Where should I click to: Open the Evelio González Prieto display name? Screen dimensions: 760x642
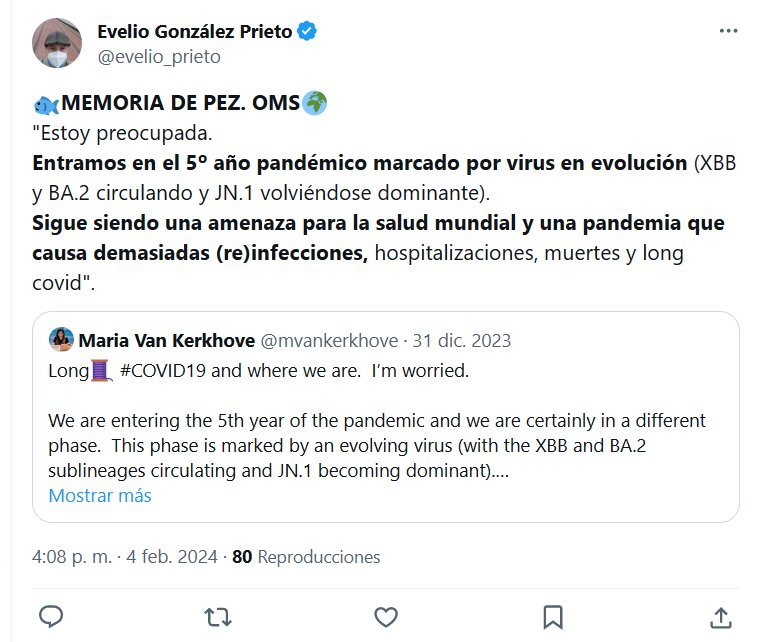(x=194, y=32)
